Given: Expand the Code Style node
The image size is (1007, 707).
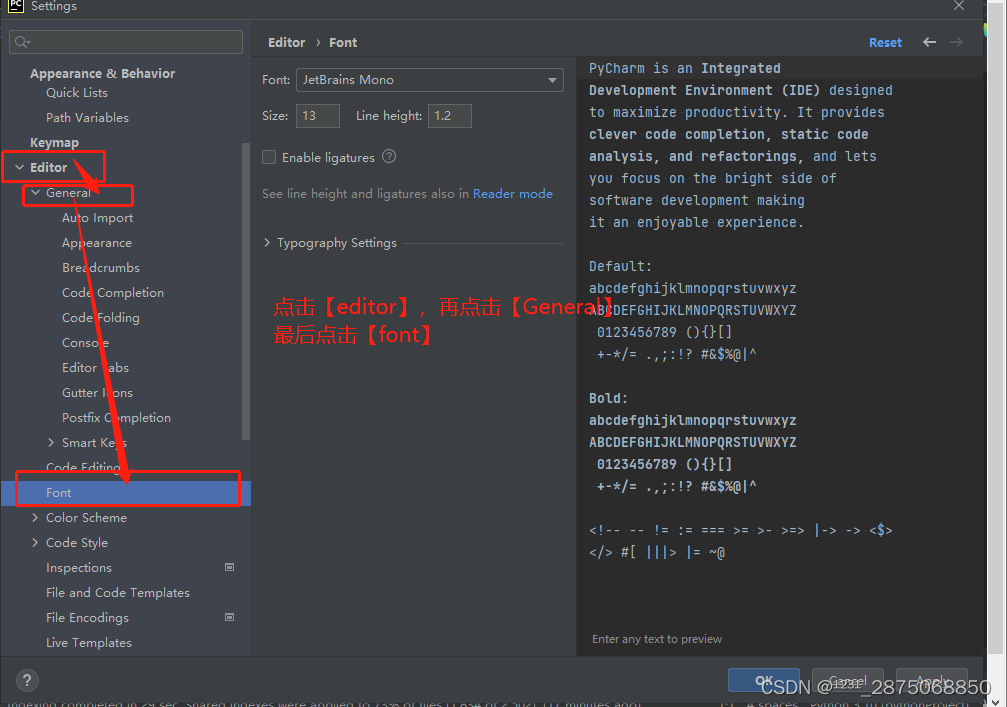Looking at the screenshot, I should point(35,543).
